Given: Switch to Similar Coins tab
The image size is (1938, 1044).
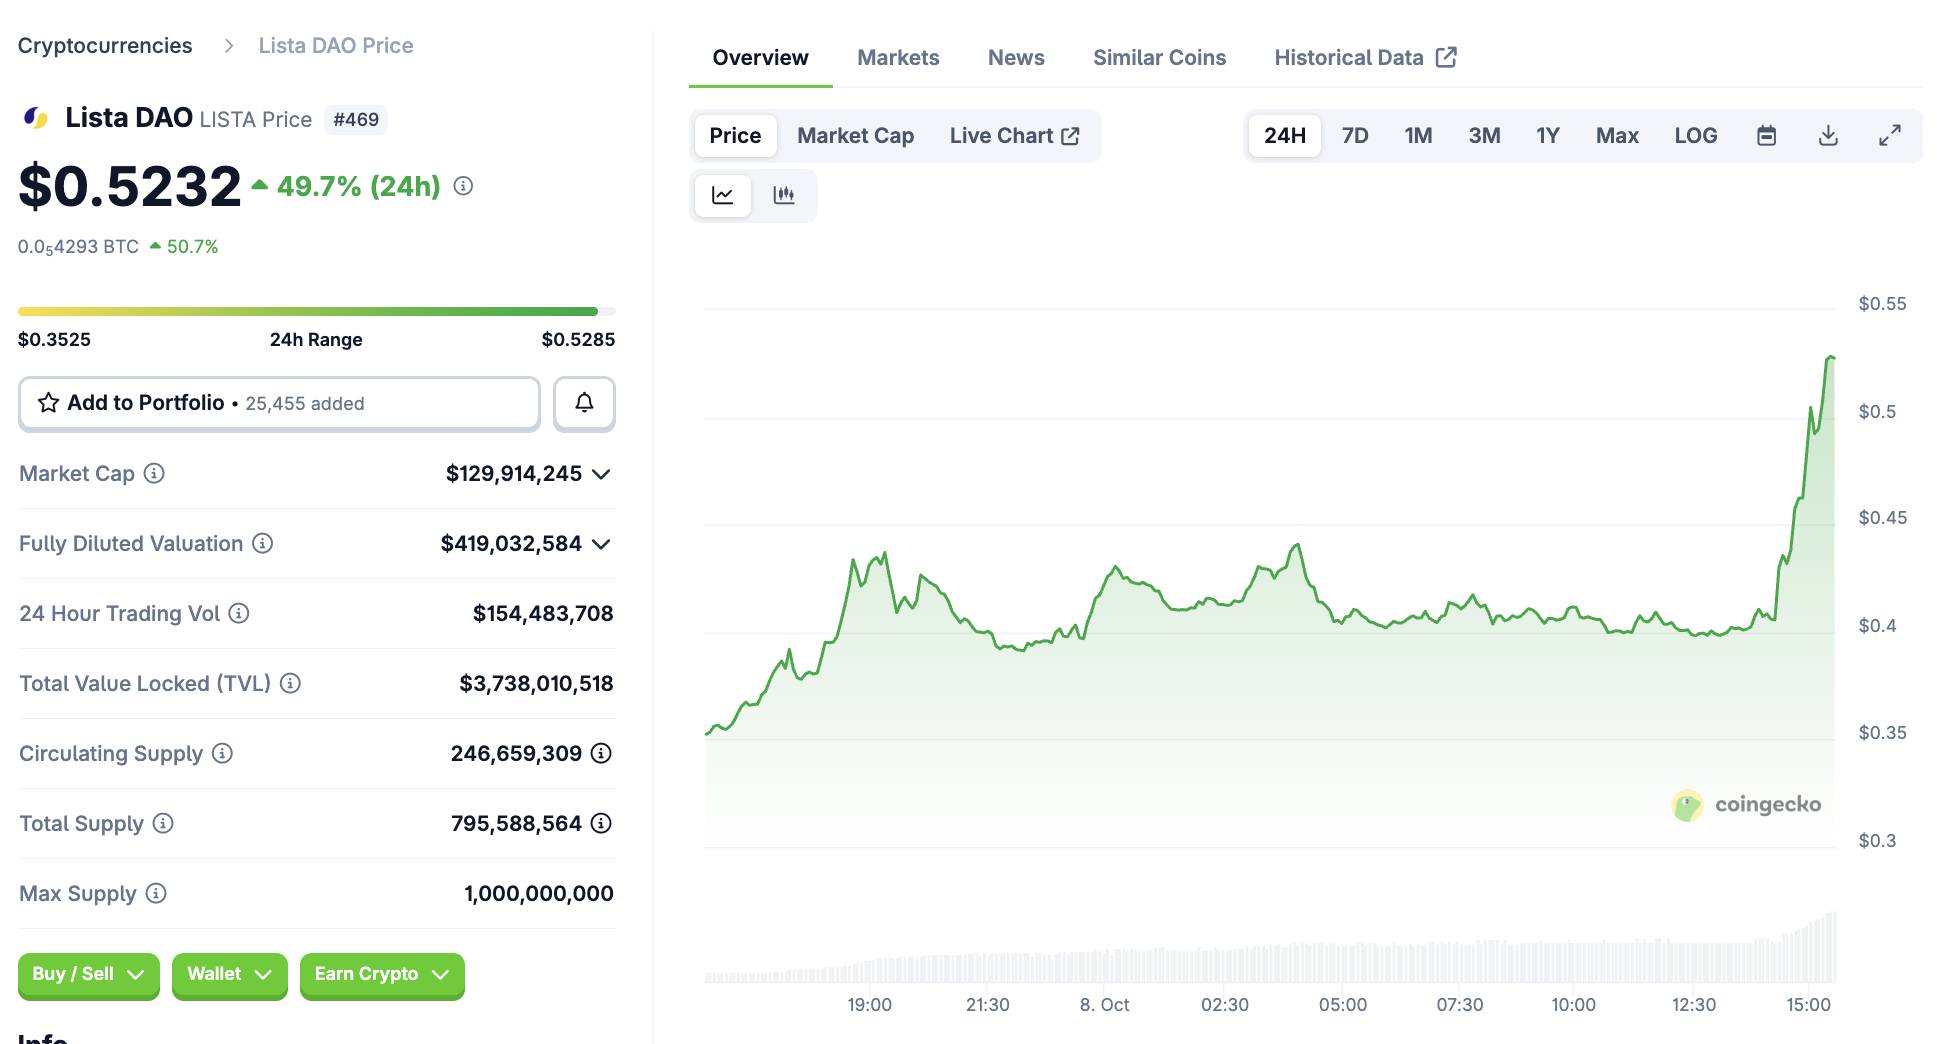Looking at the screenshot, I should click(1158, 58).
